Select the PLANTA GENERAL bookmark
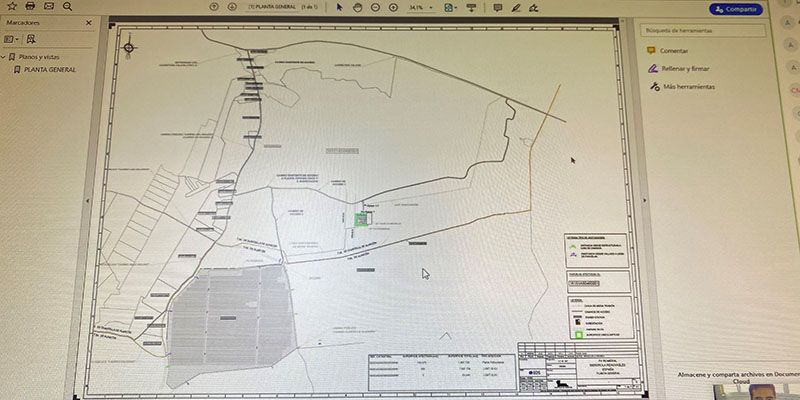This screenshot has width=800, height=400. coord(51,71)
